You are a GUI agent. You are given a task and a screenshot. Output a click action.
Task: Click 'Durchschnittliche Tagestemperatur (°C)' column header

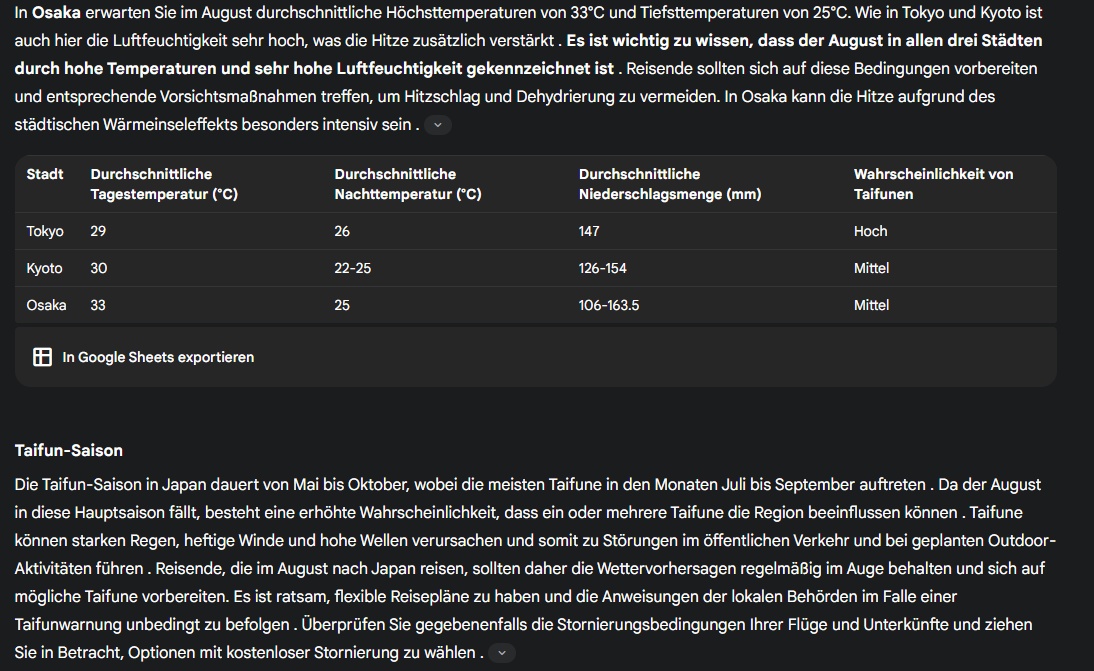coord(164,184)
